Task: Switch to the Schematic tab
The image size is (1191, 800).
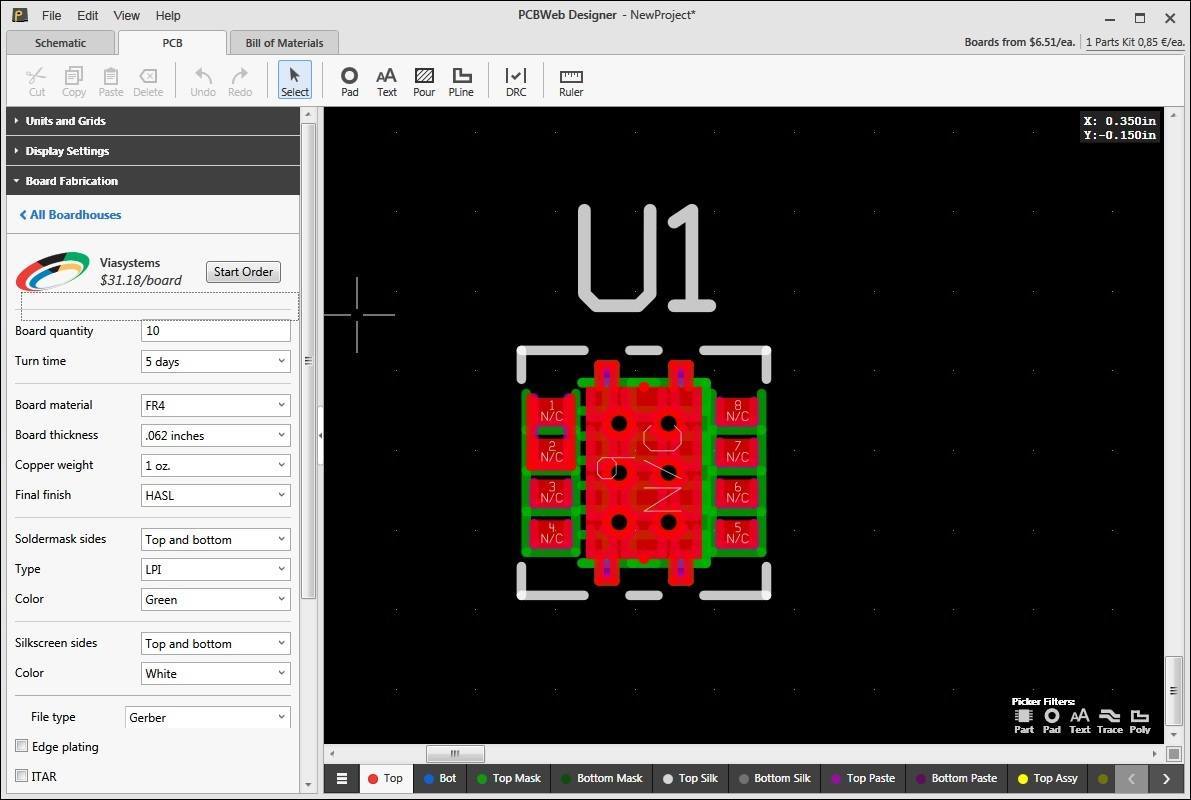Action: (x=61, y=43)
